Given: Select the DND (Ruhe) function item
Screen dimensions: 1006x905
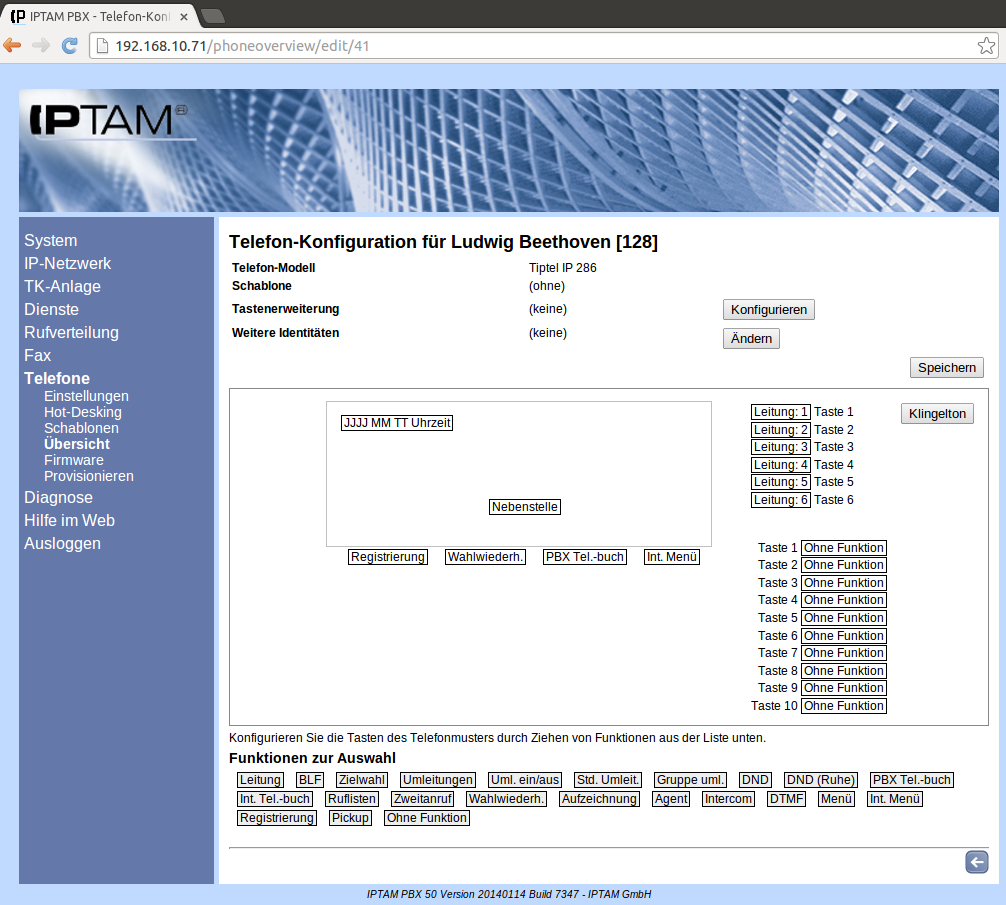Looking at the screenshot, I should [x=819, y=780].
